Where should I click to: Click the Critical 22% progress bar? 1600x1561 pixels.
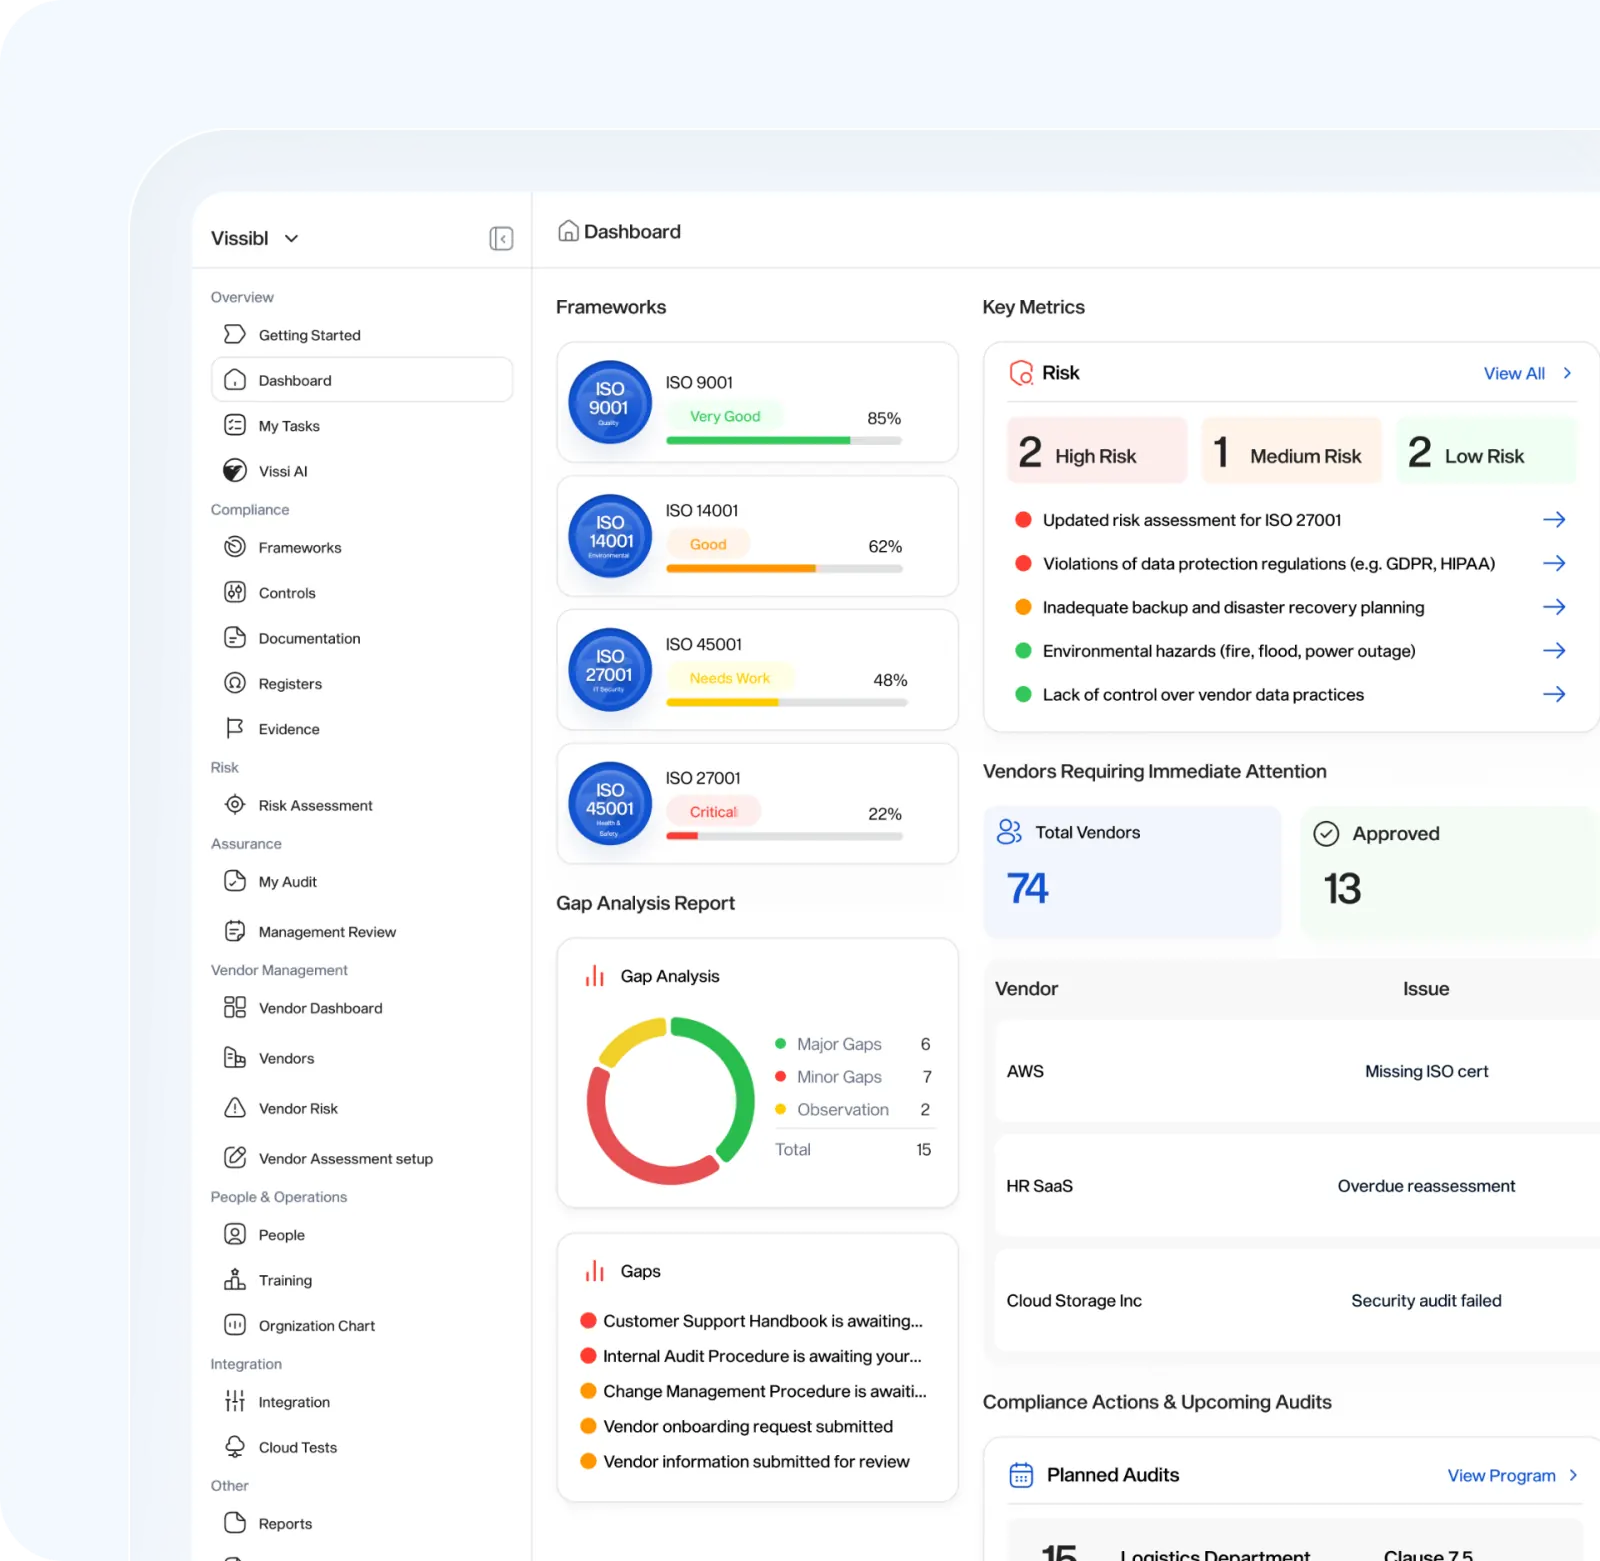[784, 836]
